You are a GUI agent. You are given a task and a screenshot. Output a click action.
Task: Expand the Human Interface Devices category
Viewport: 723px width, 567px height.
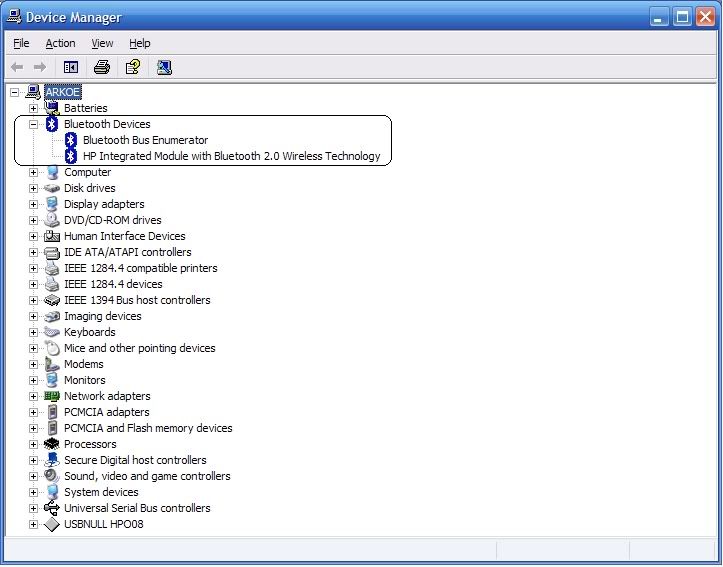pyautogui.click(x=33, y=236)
